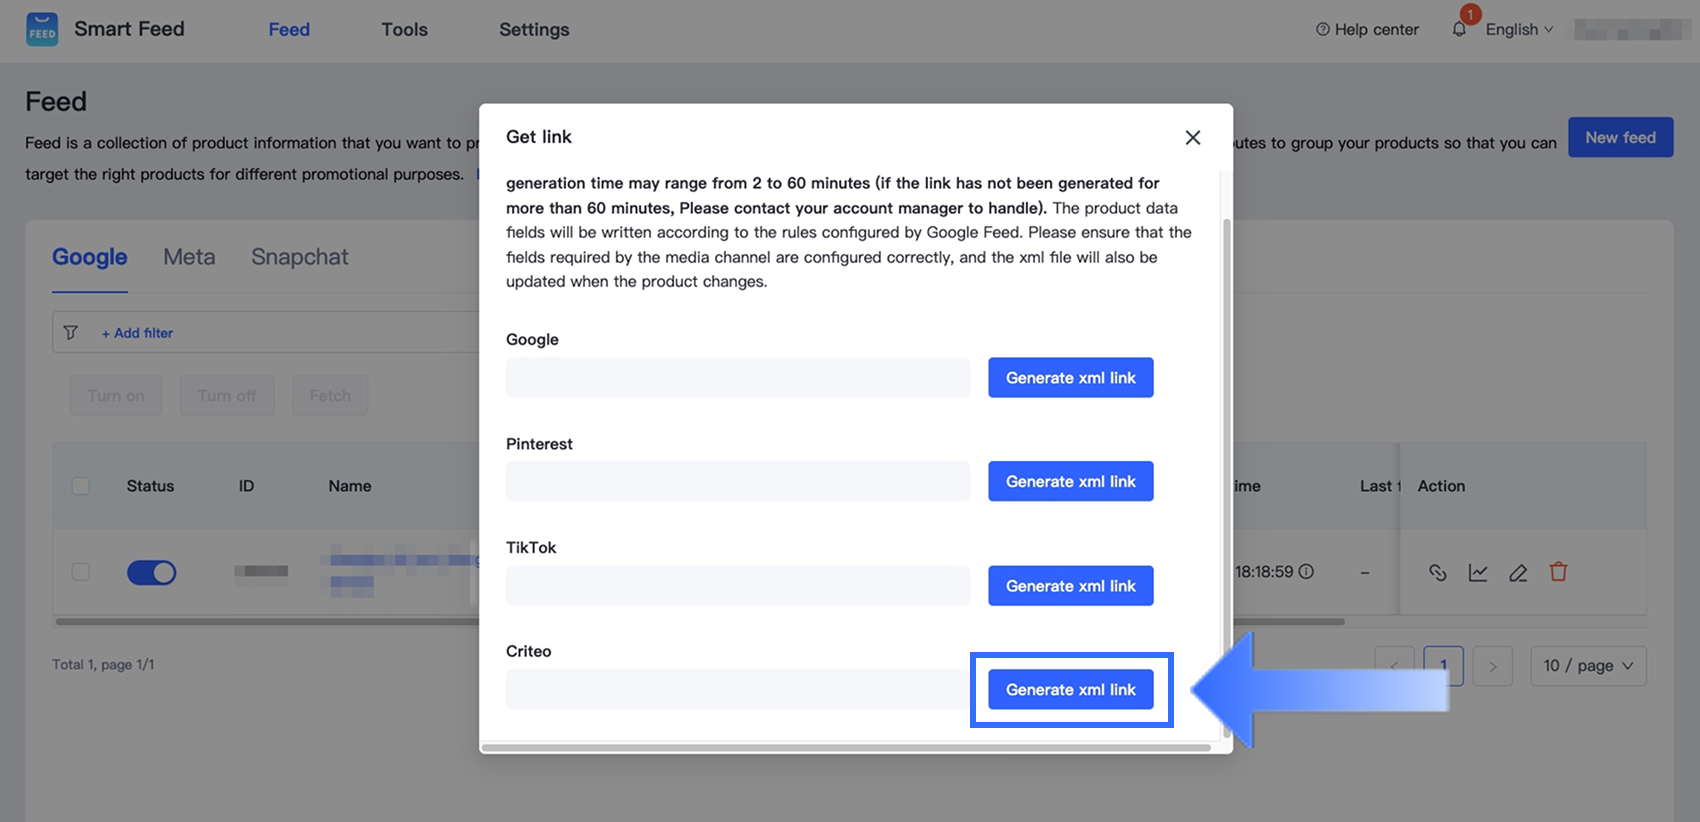Click the TikTok link input field
The height and width of the screenshot is (822, 1700).
coord(737,586)
